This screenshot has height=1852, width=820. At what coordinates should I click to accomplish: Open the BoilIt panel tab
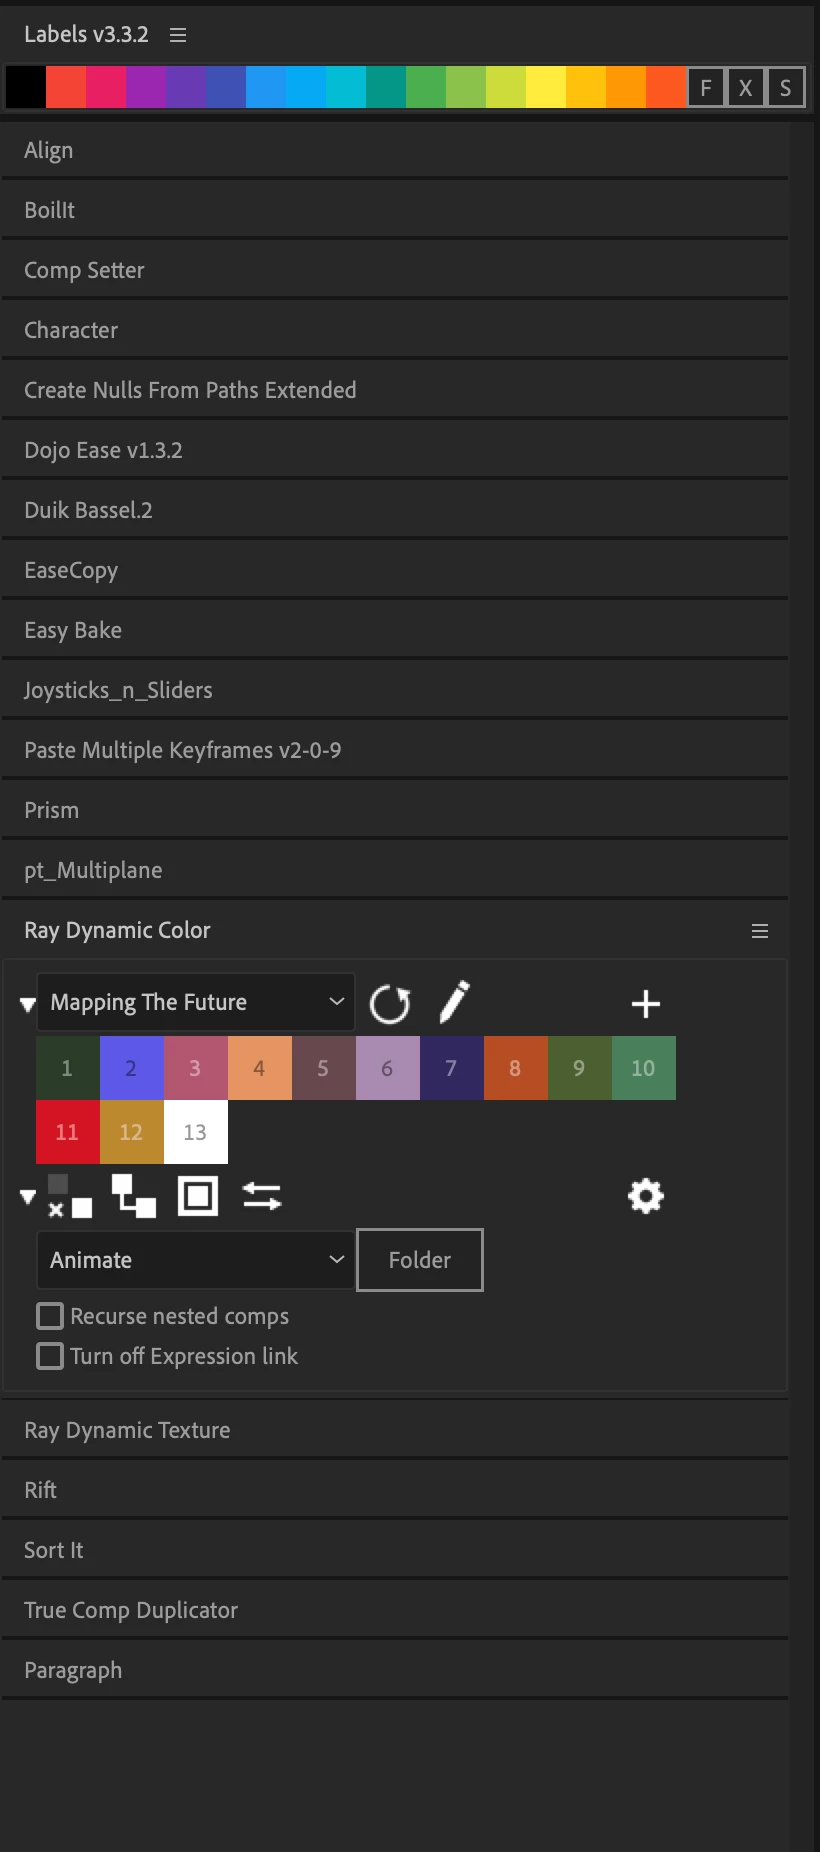(395, 210)
